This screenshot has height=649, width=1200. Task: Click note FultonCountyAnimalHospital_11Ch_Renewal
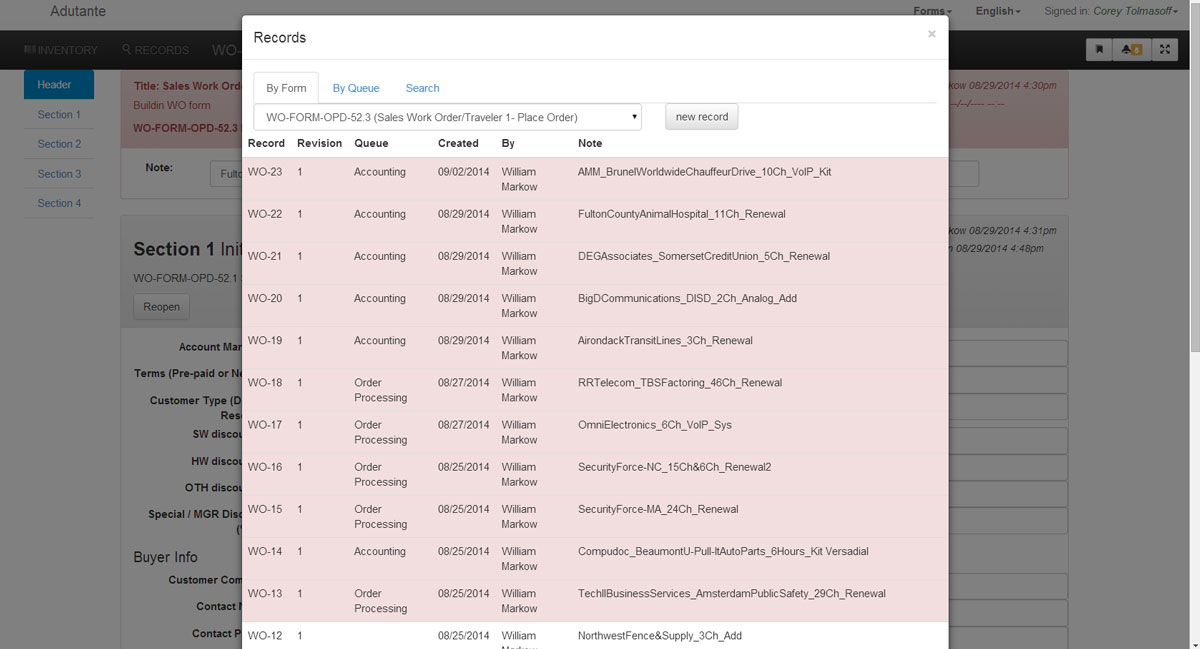point(682,214)
